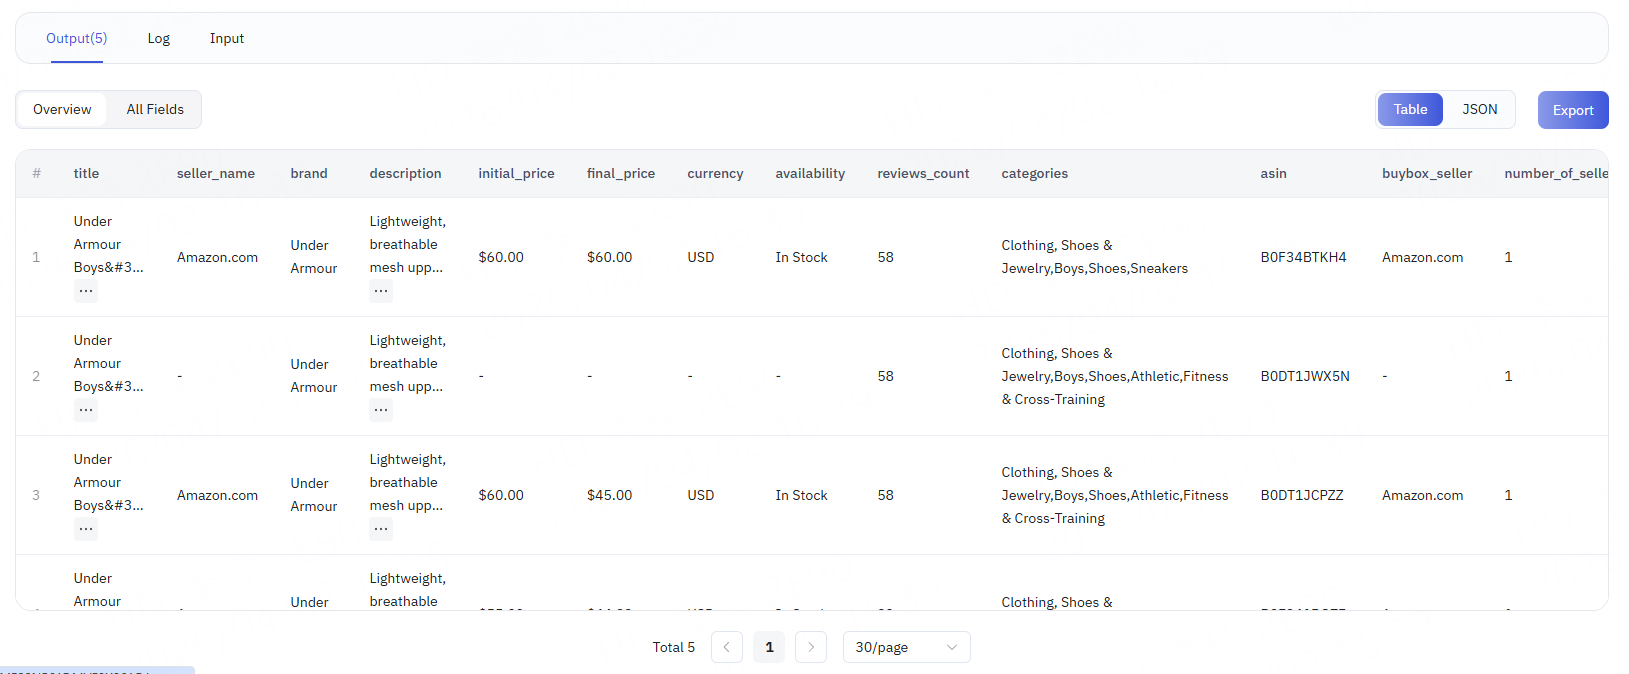
Task: Click the Total 5 label
Action: pyautogui.click(x=673, y=647)
